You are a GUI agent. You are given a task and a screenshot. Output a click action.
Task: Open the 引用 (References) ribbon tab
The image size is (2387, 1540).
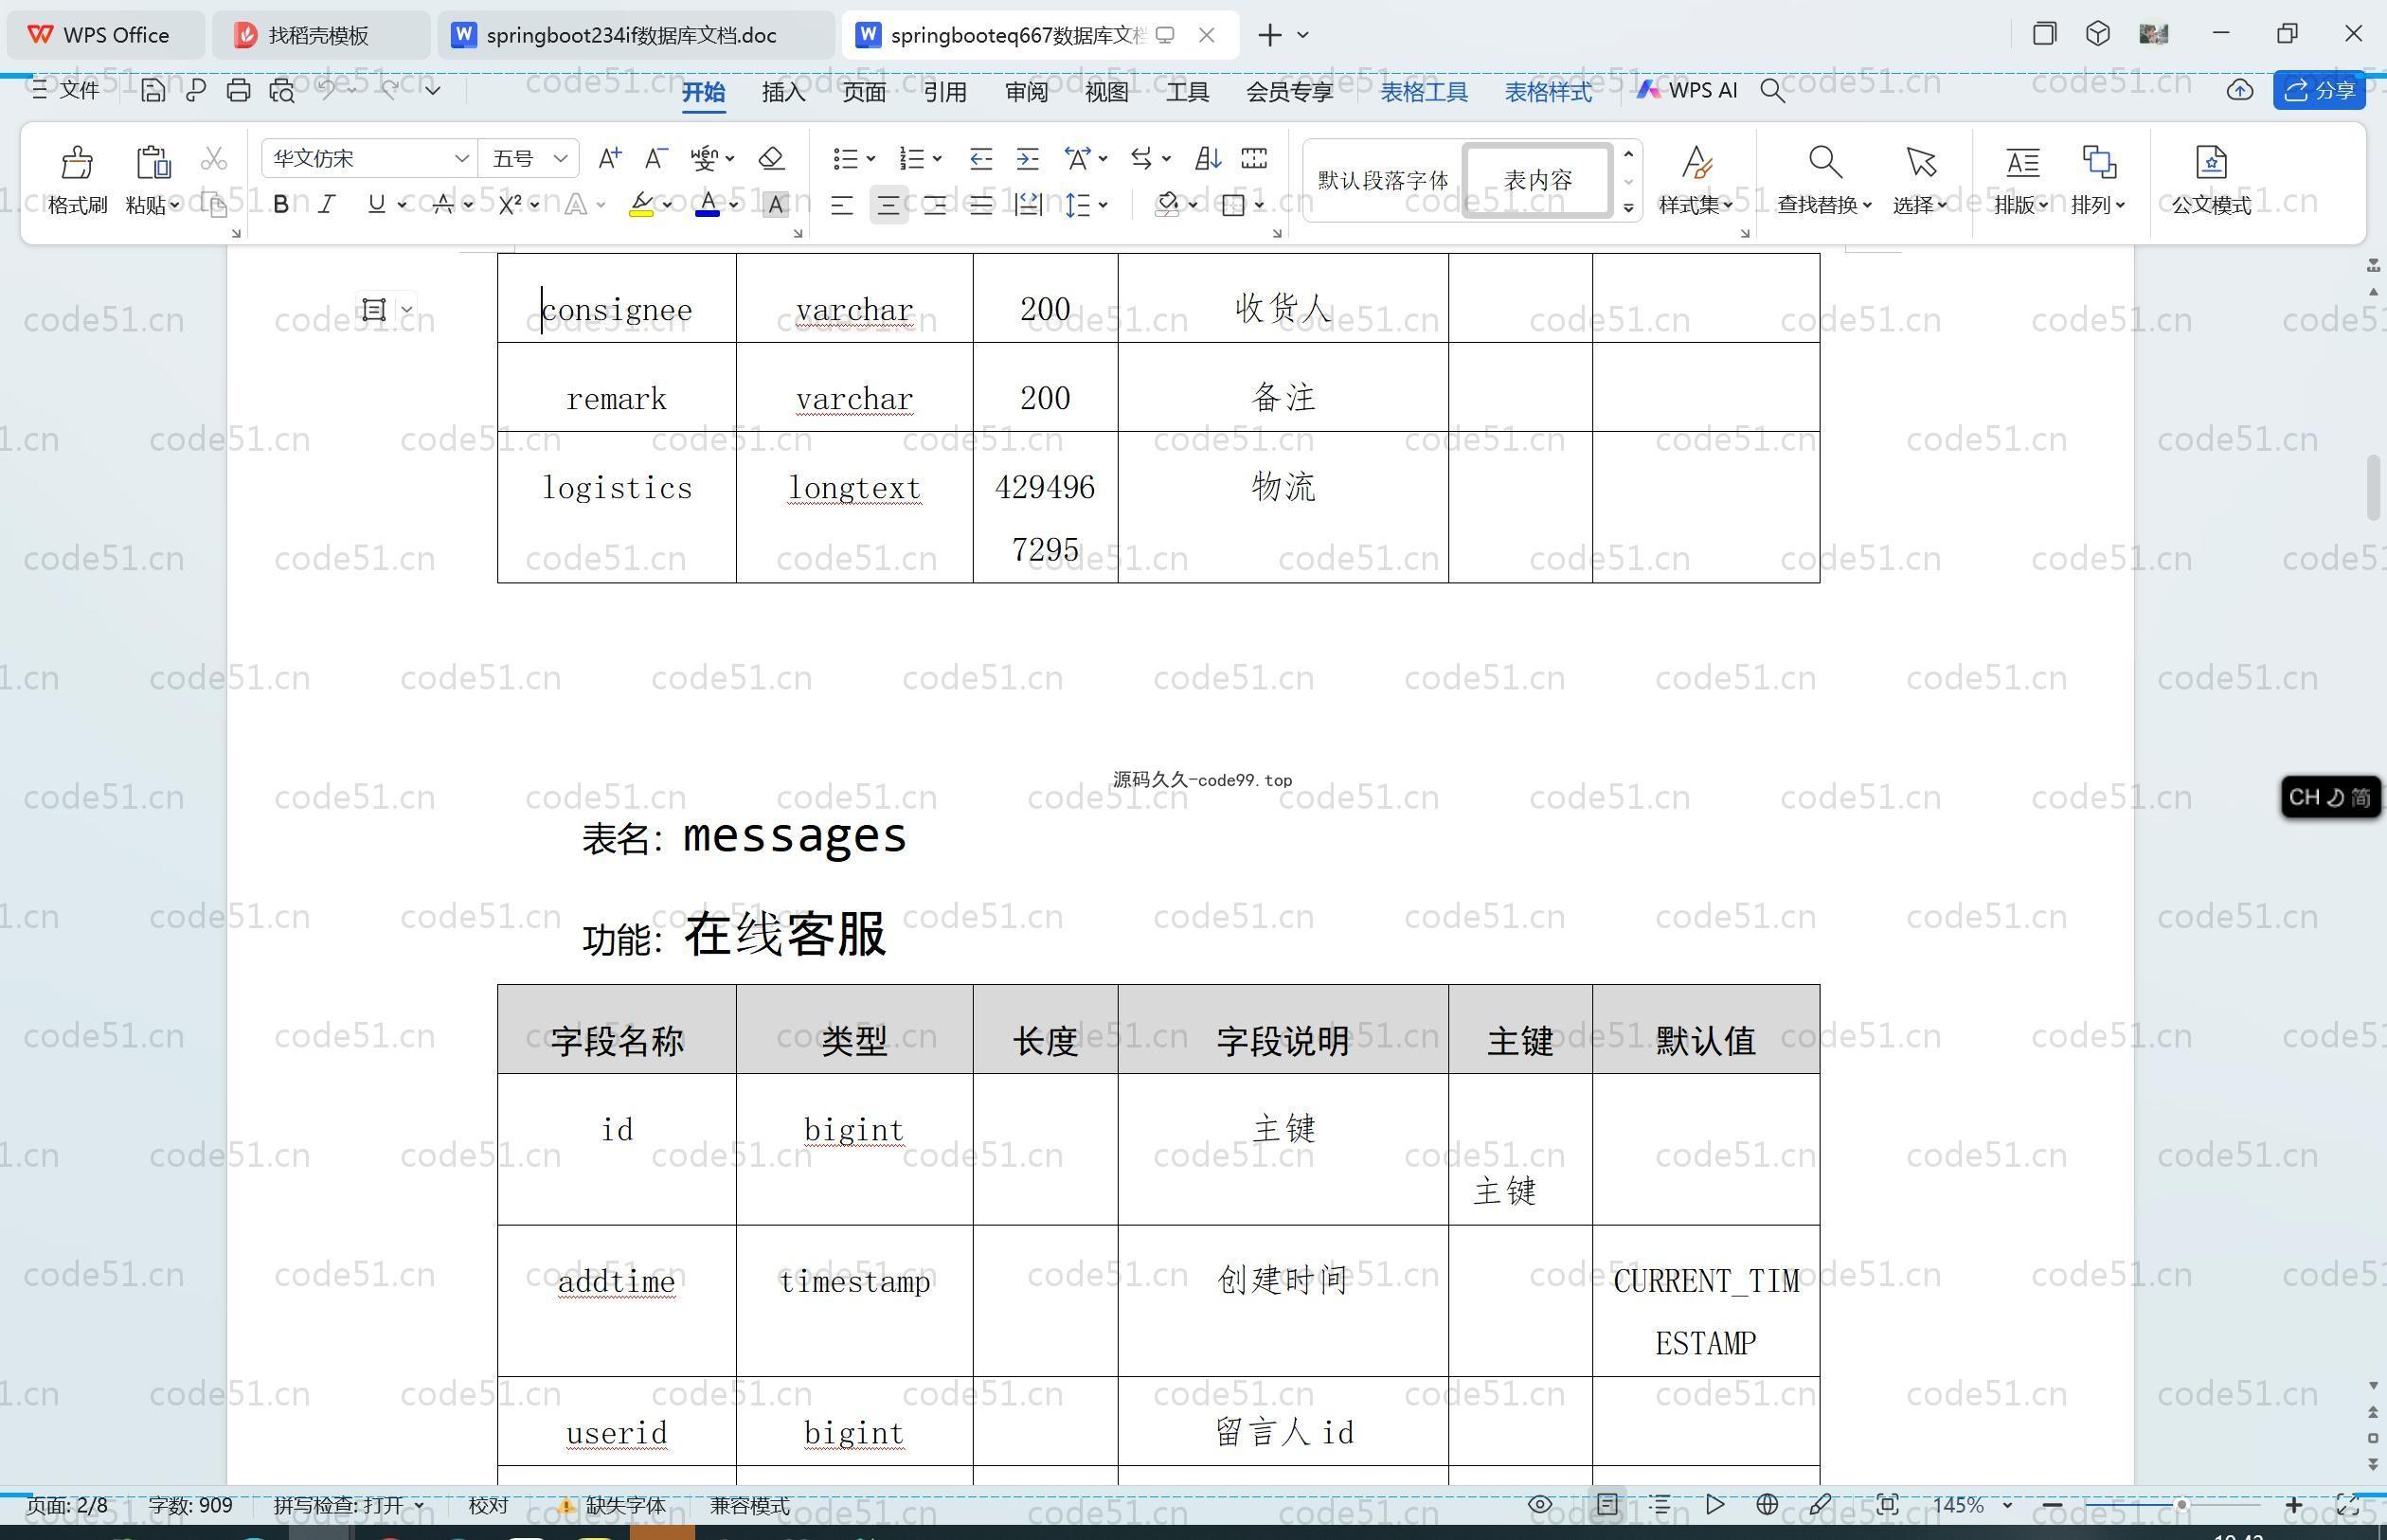(945, 92)
